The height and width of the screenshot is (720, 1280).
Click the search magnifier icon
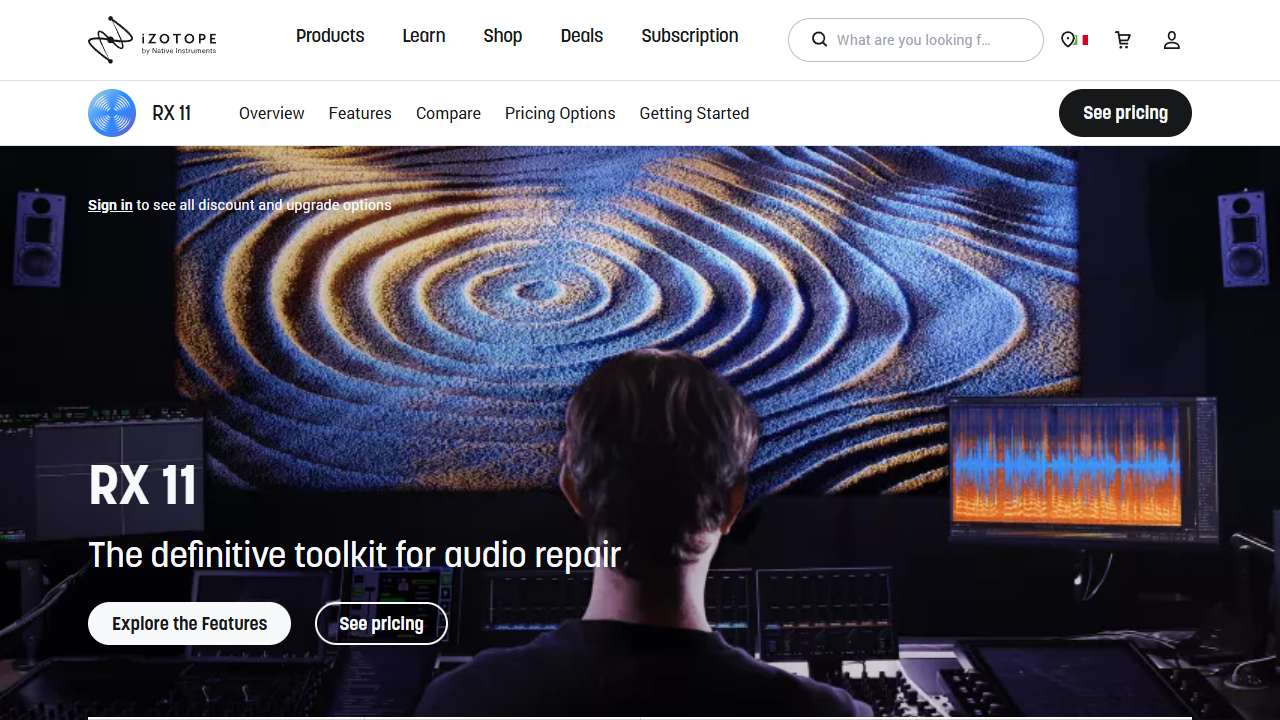[x=819, y=40]
